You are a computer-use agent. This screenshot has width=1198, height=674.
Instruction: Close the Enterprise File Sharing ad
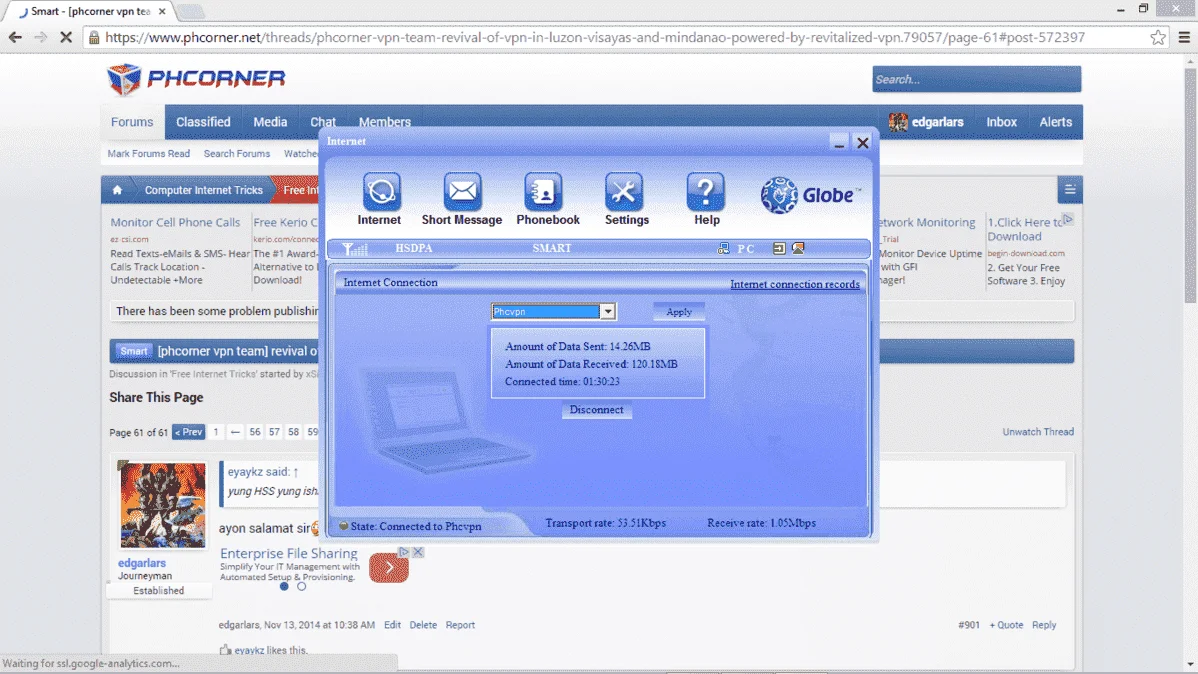pos(418,552)
